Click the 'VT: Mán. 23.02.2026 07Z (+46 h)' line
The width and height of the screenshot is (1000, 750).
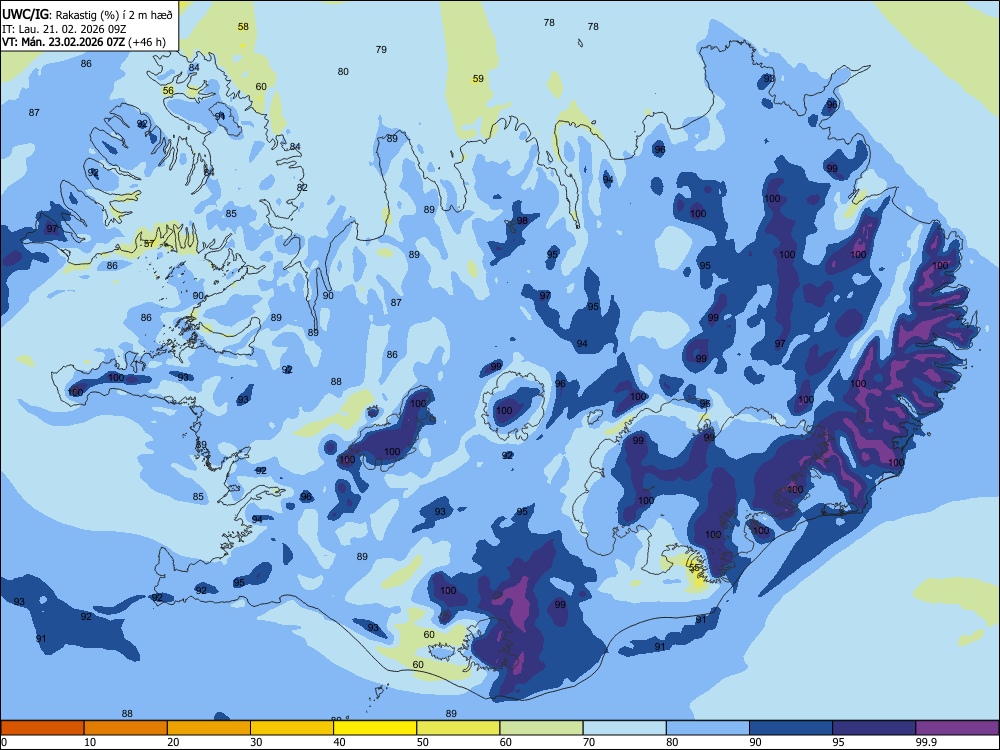coord(84,42)
